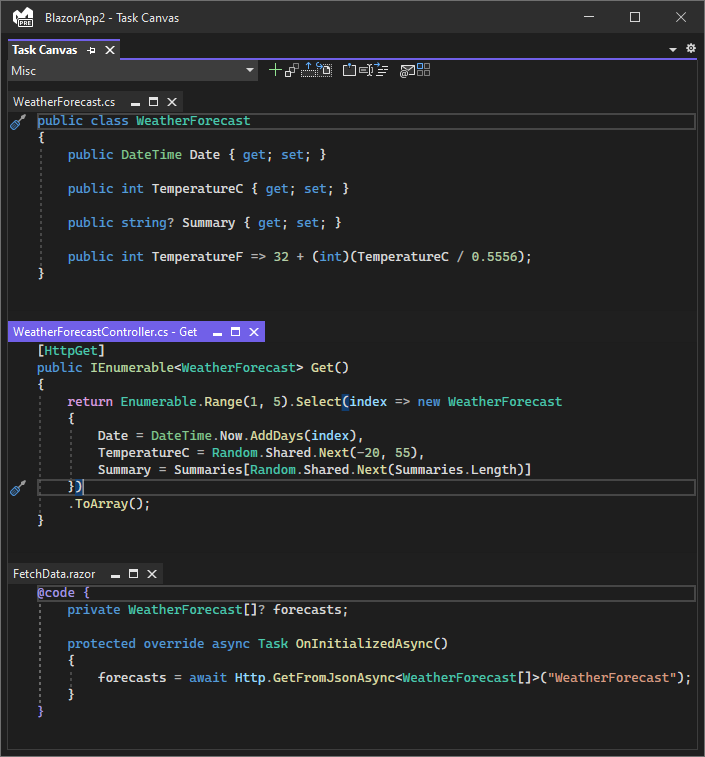Select the WeatherForecastController.cs - Get header
The height and width of the screenshot is (757, 705).
105,332
